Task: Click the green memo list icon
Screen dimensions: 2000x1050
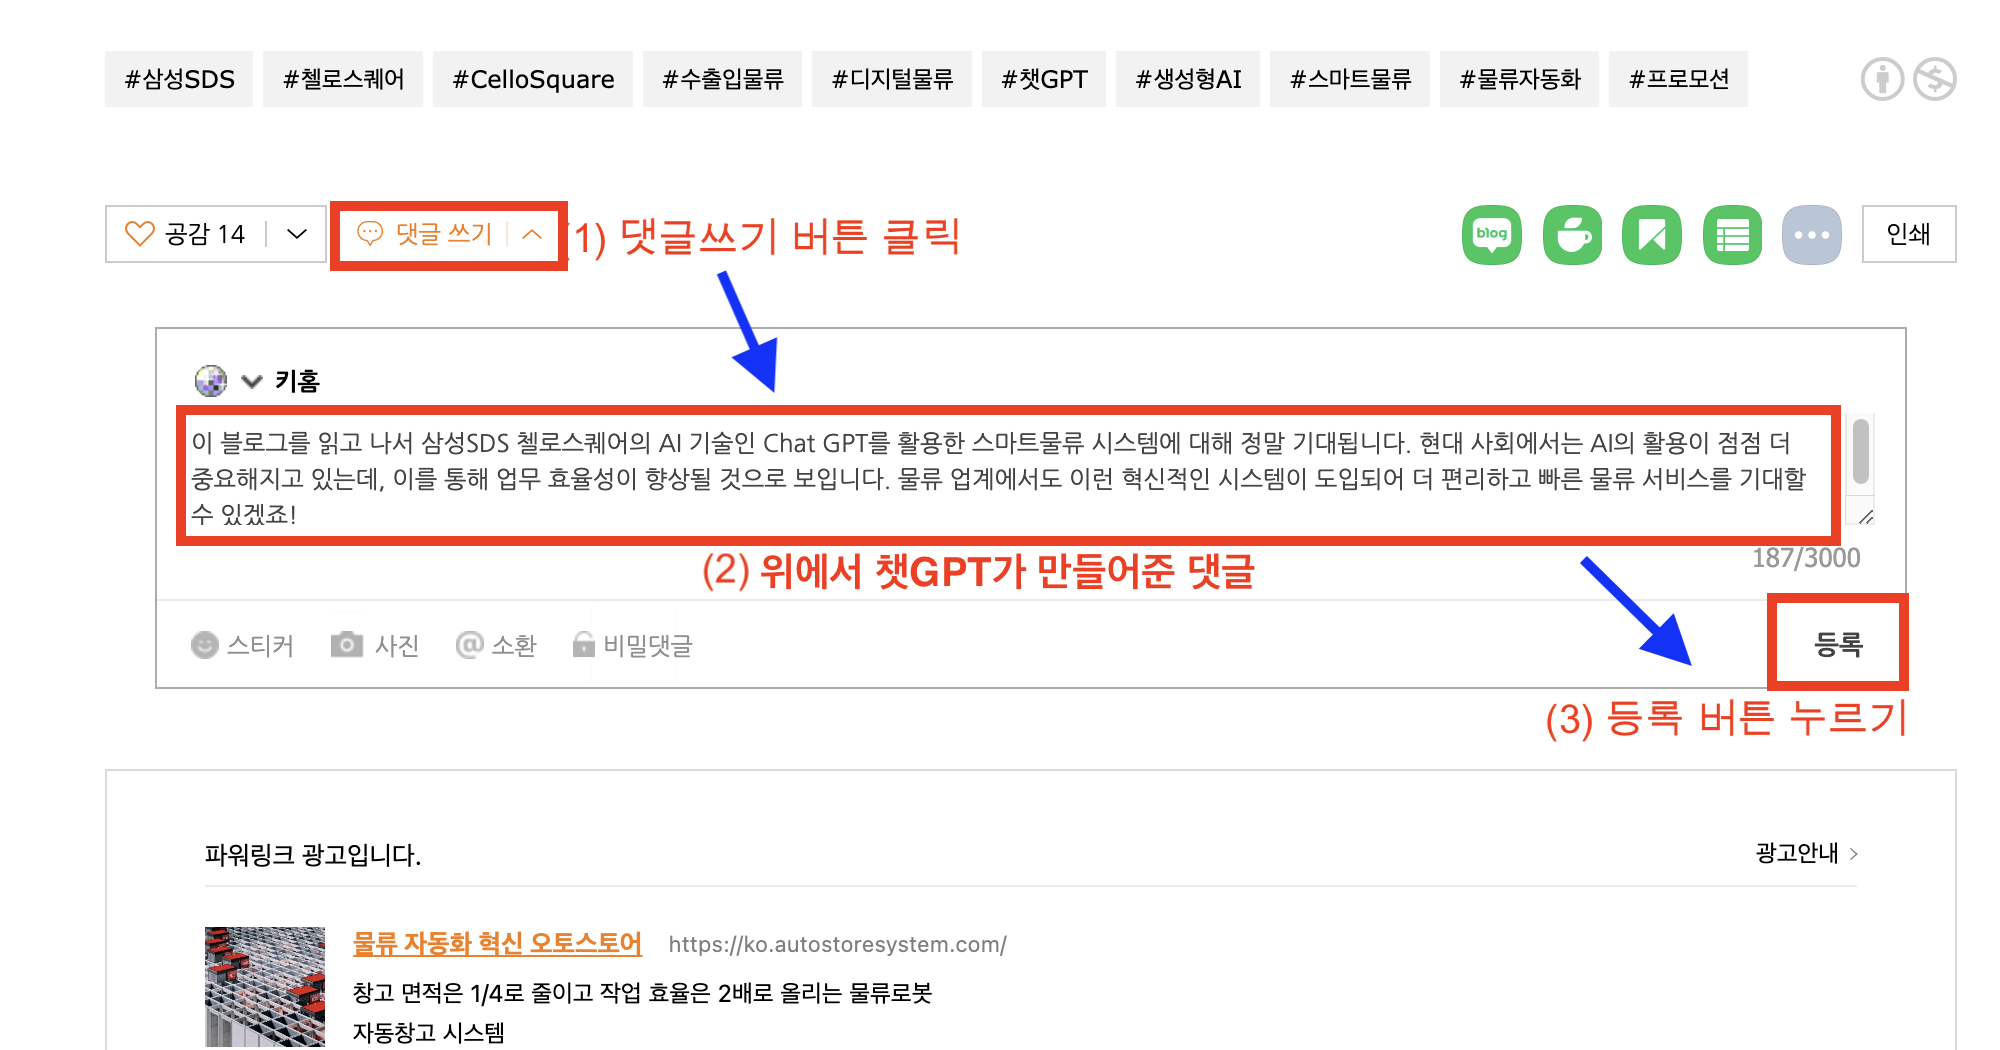Action: coord(1732,235)
